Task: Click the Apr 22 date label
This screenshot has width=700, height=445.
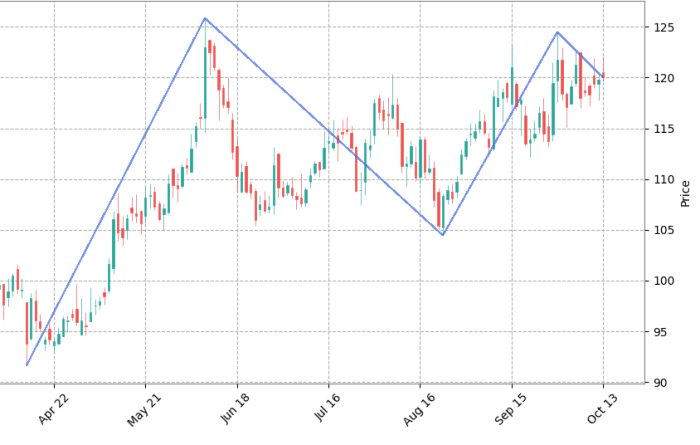Action: coord(54,410)
